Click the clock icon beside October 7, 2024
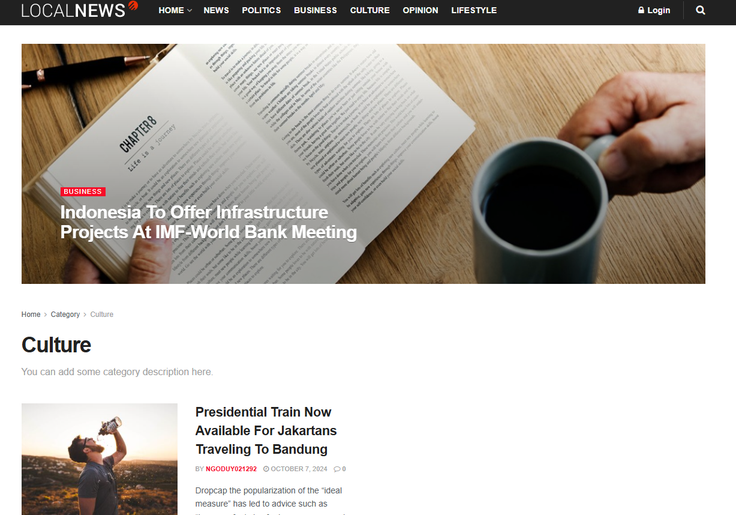736x515 pixels. (266, 469)
